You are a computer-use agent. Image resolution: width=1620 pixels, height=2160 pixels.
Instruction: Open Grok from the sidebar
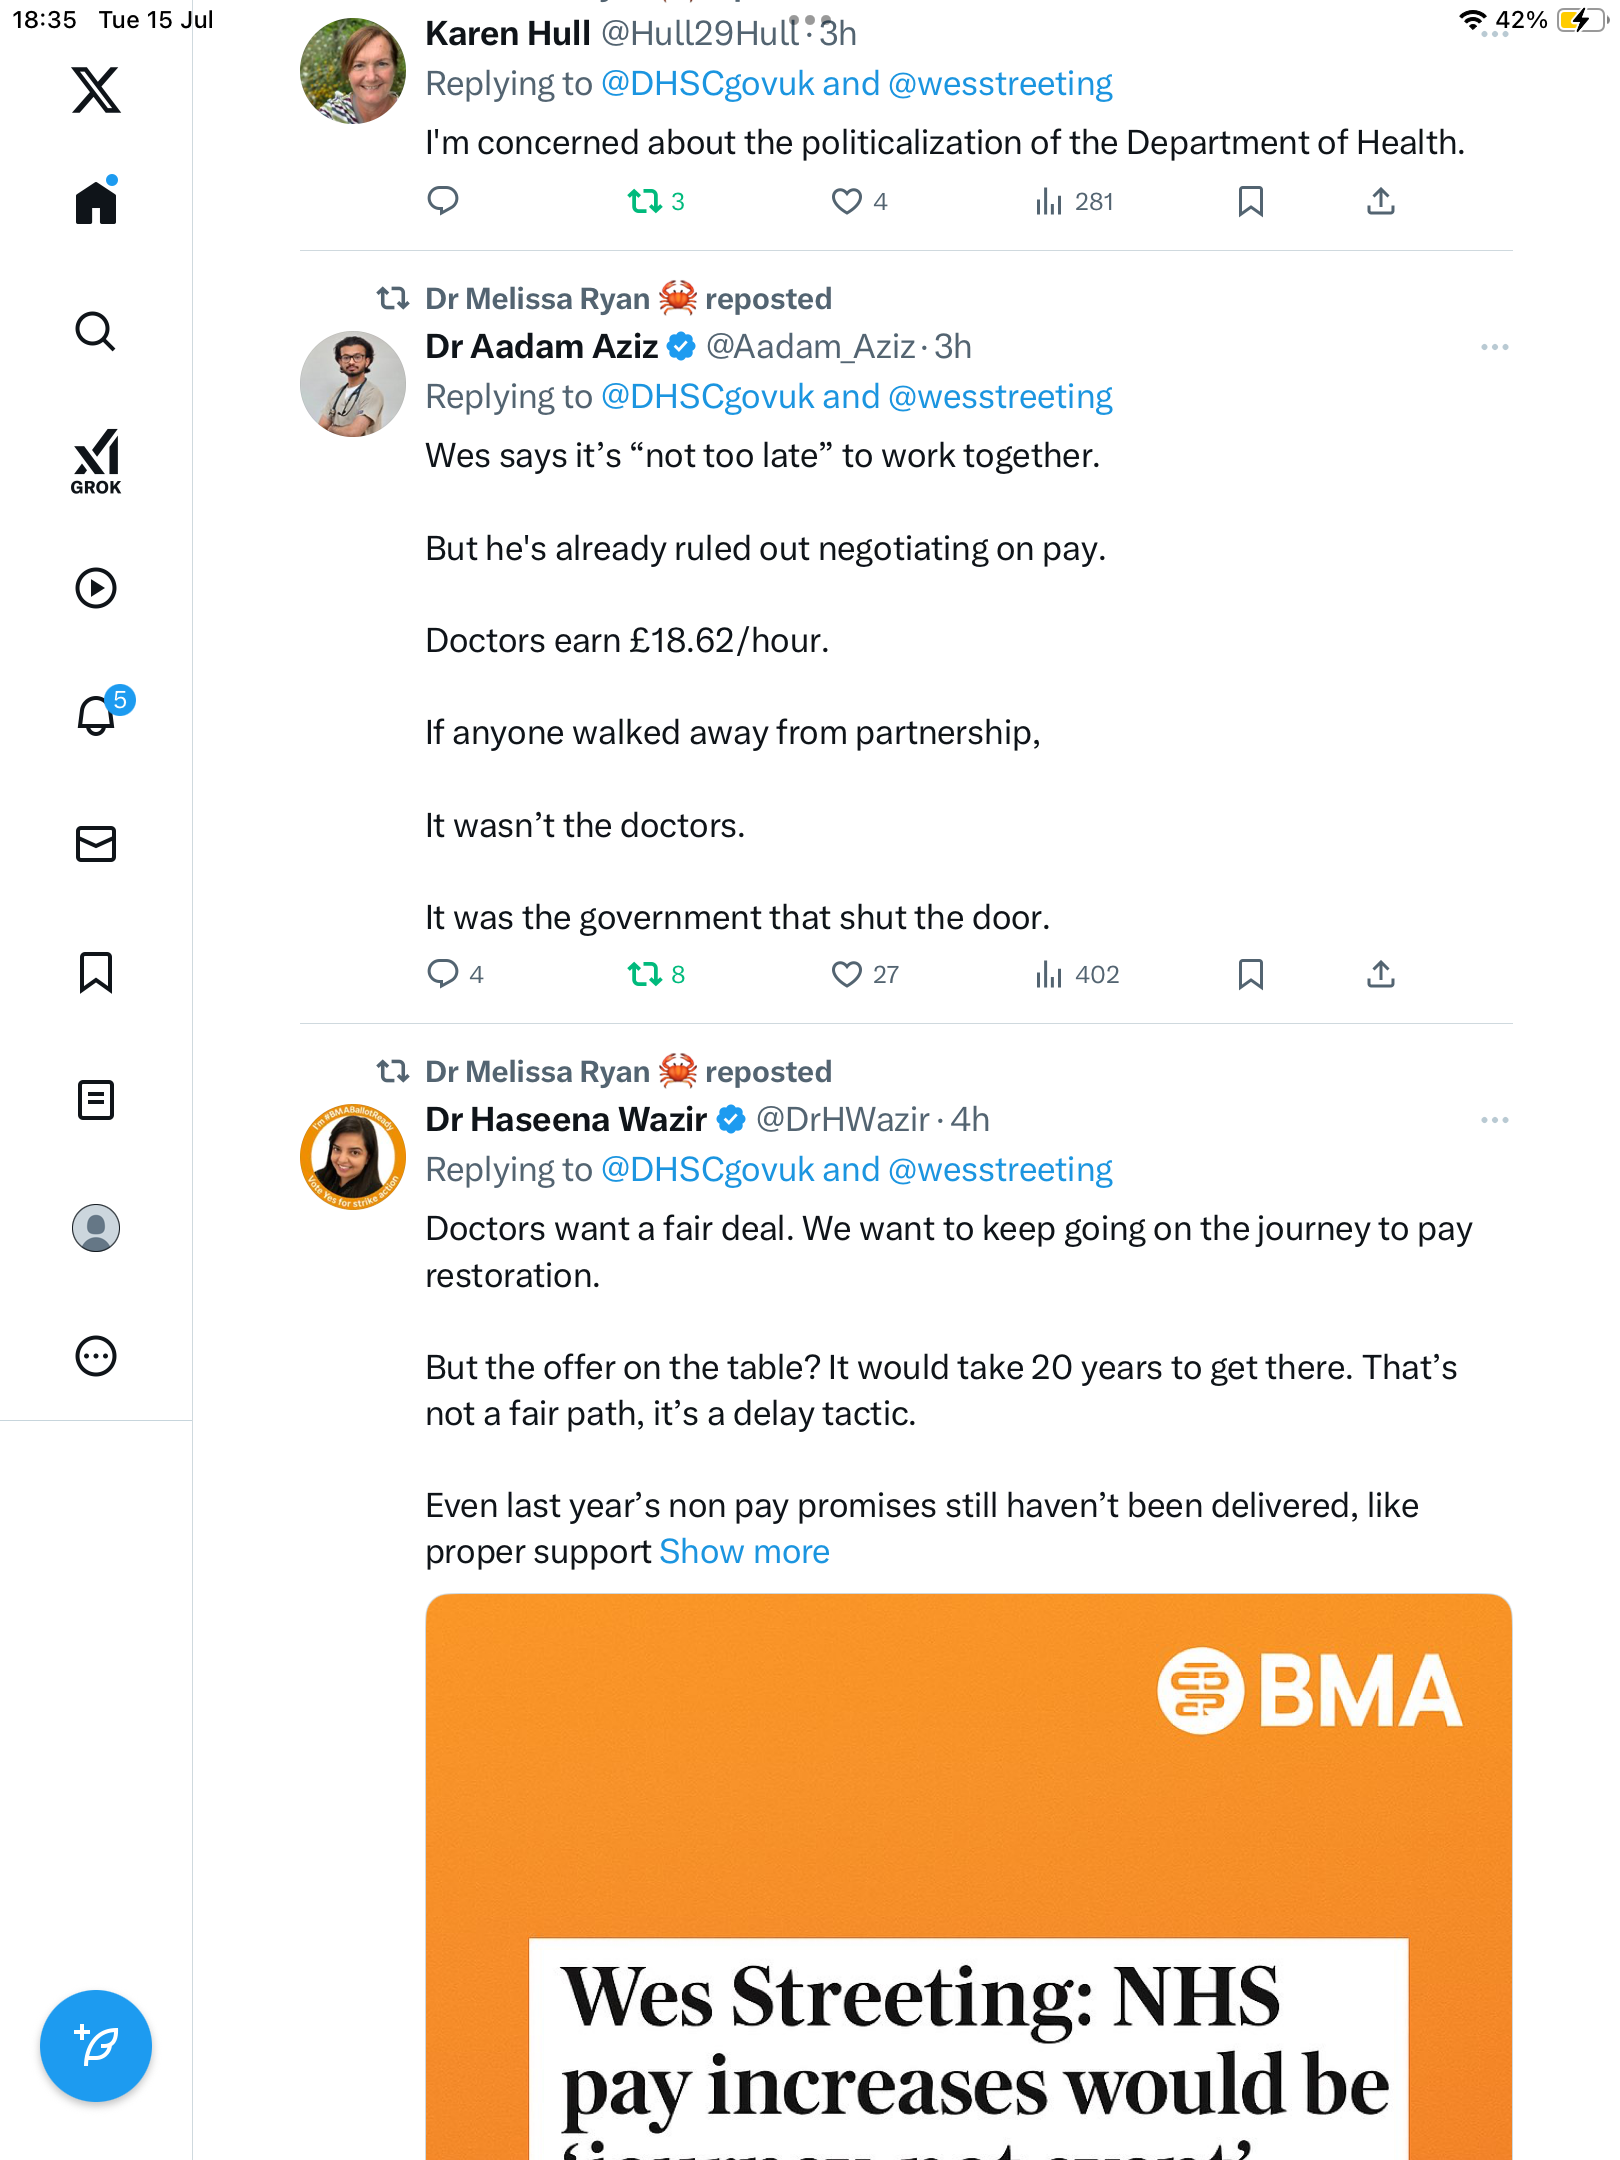96,460
